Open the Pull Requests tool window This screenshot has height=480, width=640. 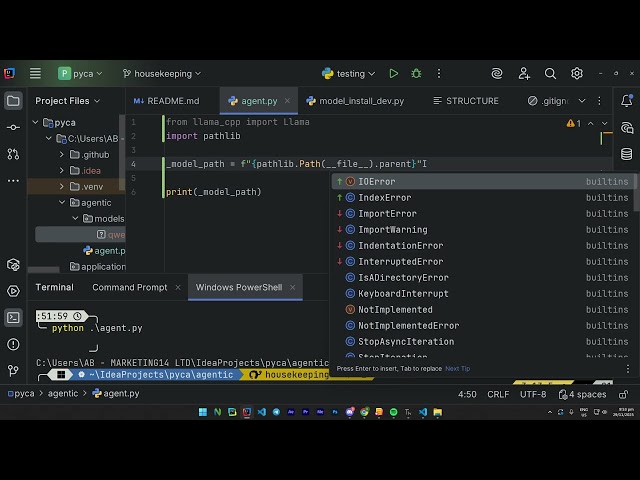pos(13,154)
